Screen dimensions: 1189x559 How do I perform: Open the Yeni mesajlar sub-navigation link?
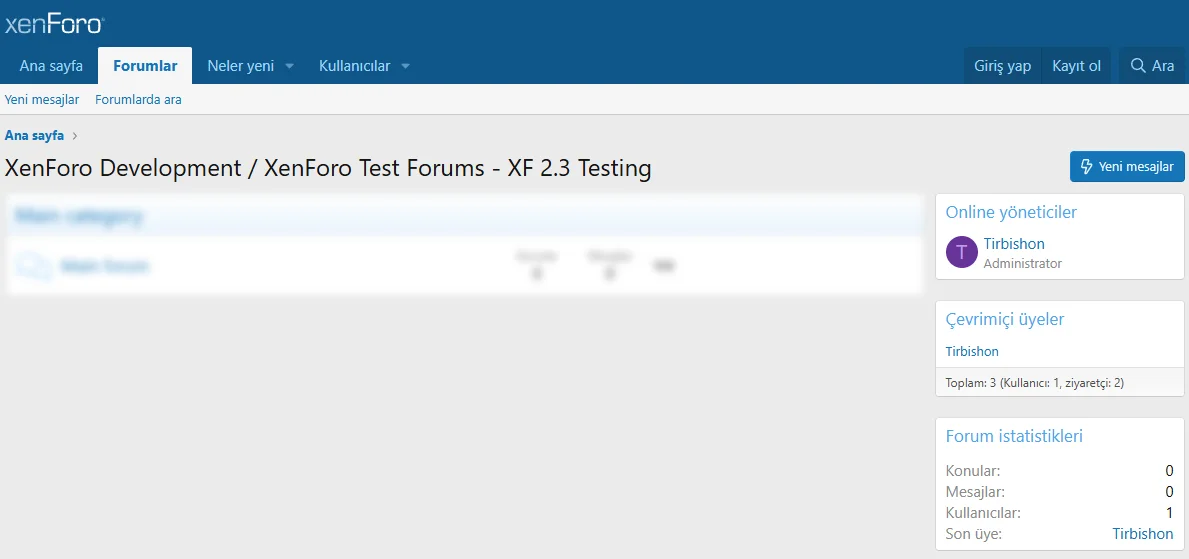(x=42, y=100)
